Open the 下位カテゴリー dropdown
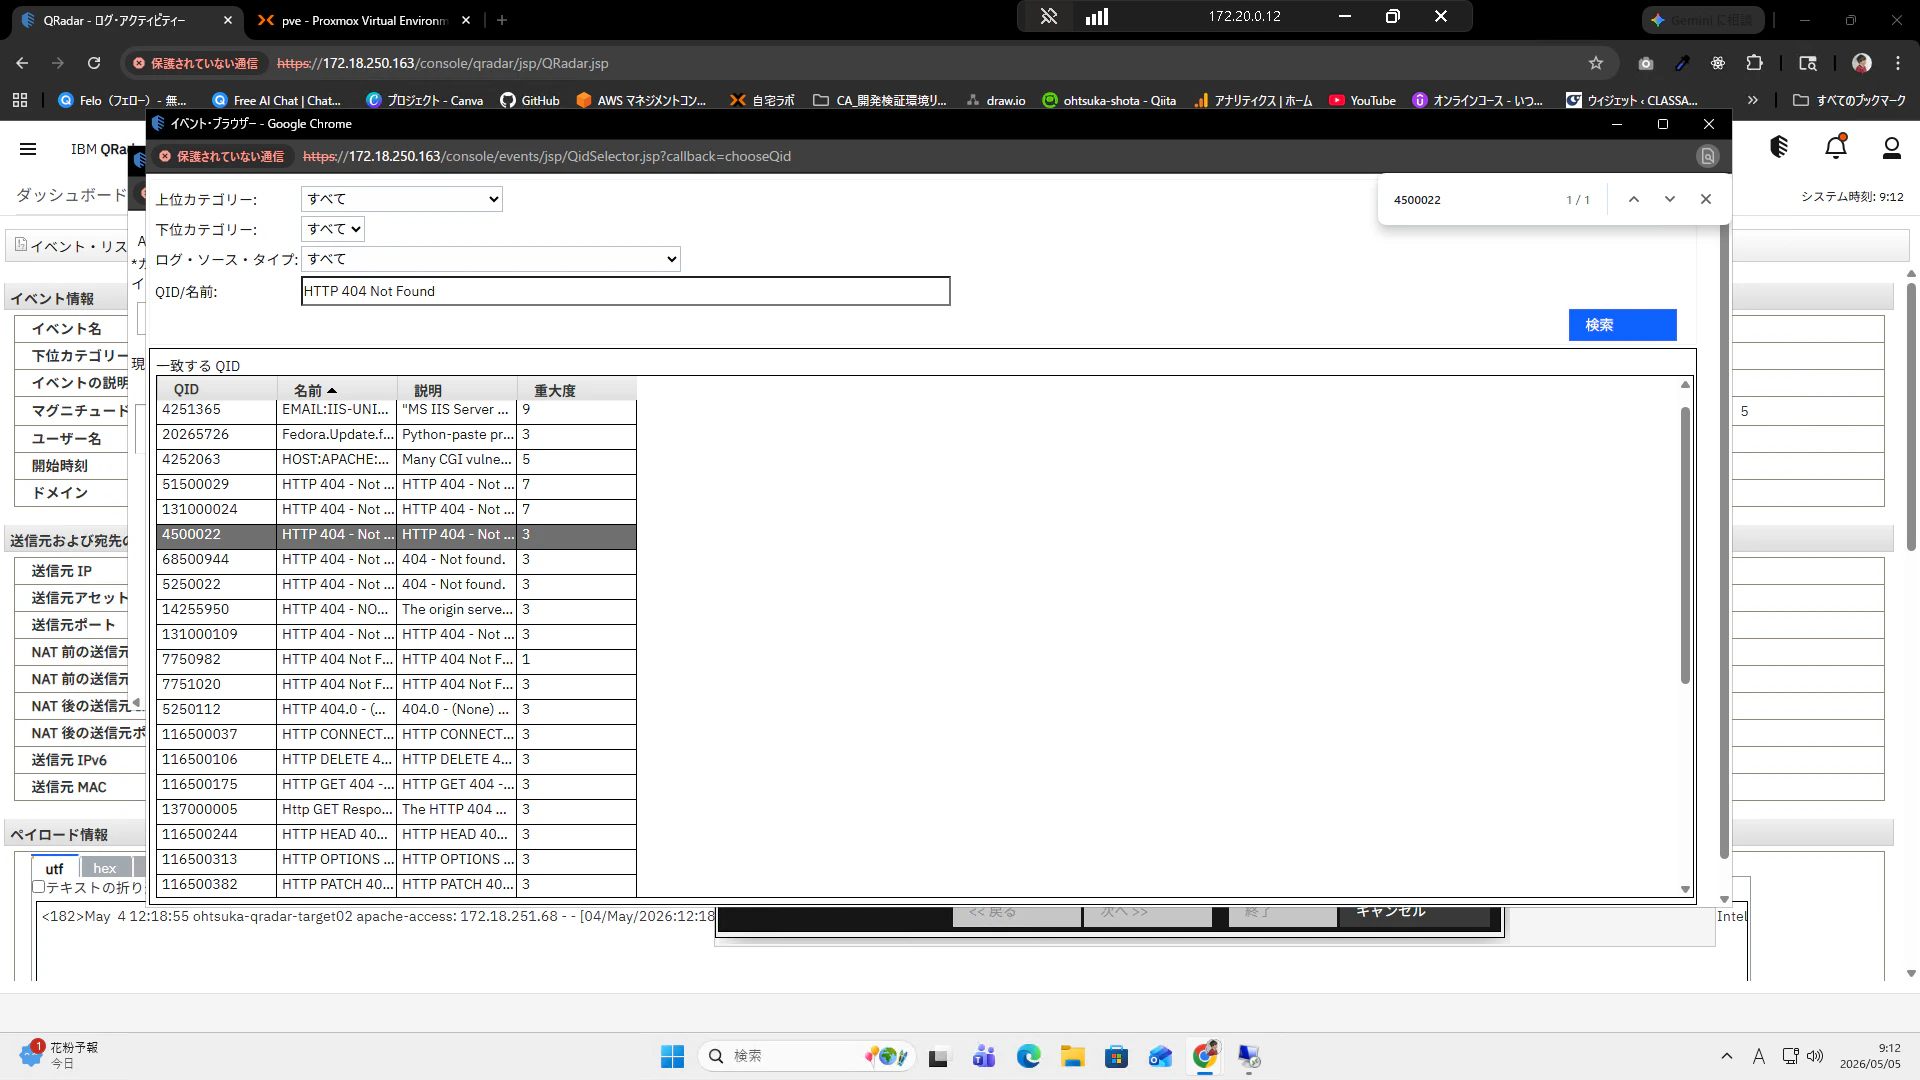This screenshot has width=1920, height=1080. click(332, 229)
